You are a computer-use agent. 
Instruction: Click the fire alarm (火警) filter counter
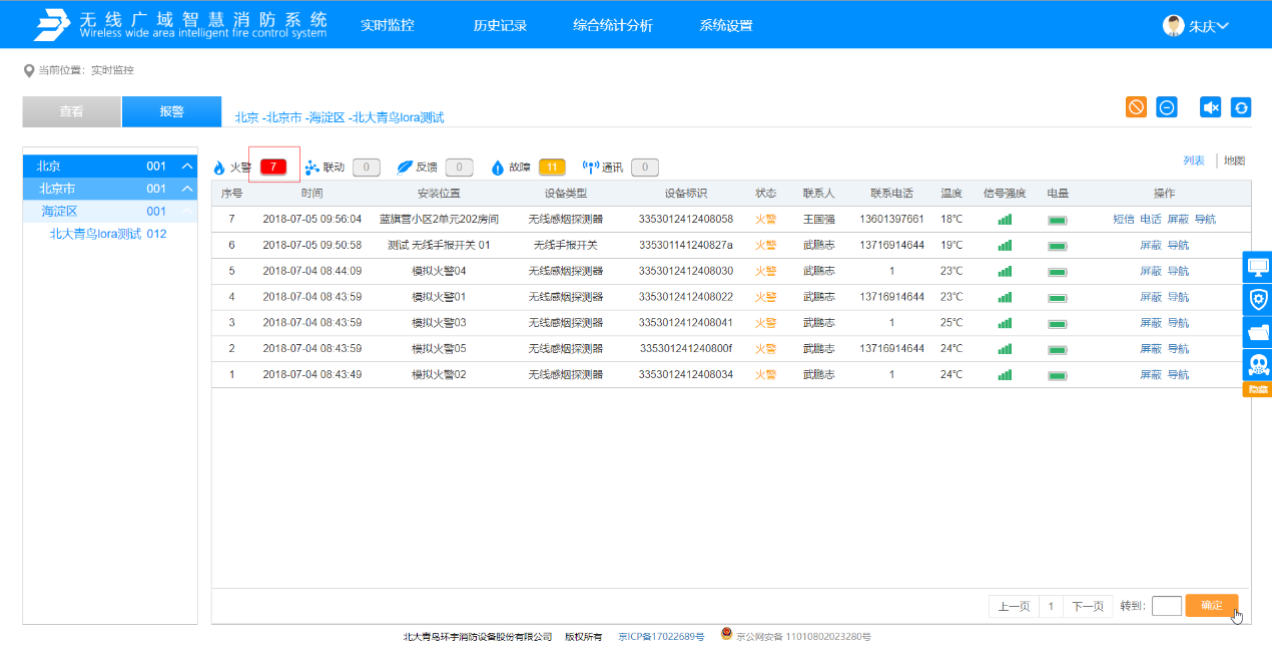(x=274, y=166)
